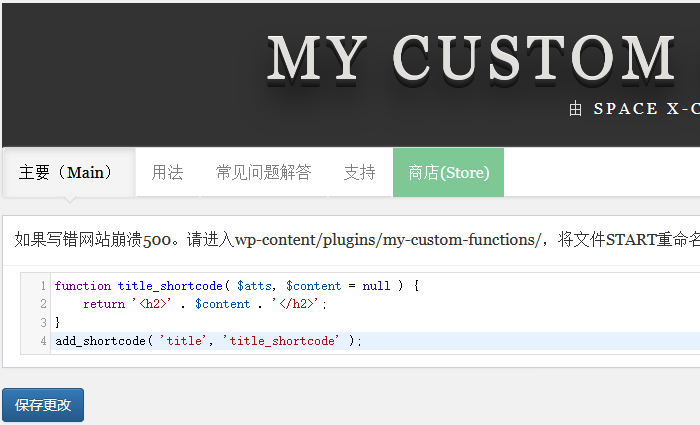Click the closing brace on line 3
This screenshot has height=425, width=700.
57,322
